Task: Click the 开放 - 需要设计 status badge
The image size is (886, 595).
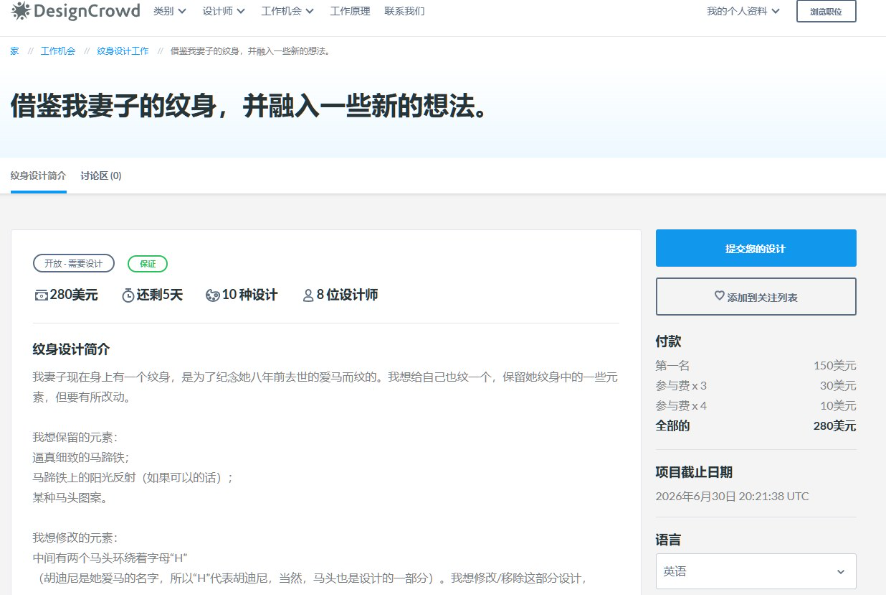Action: 73,263
